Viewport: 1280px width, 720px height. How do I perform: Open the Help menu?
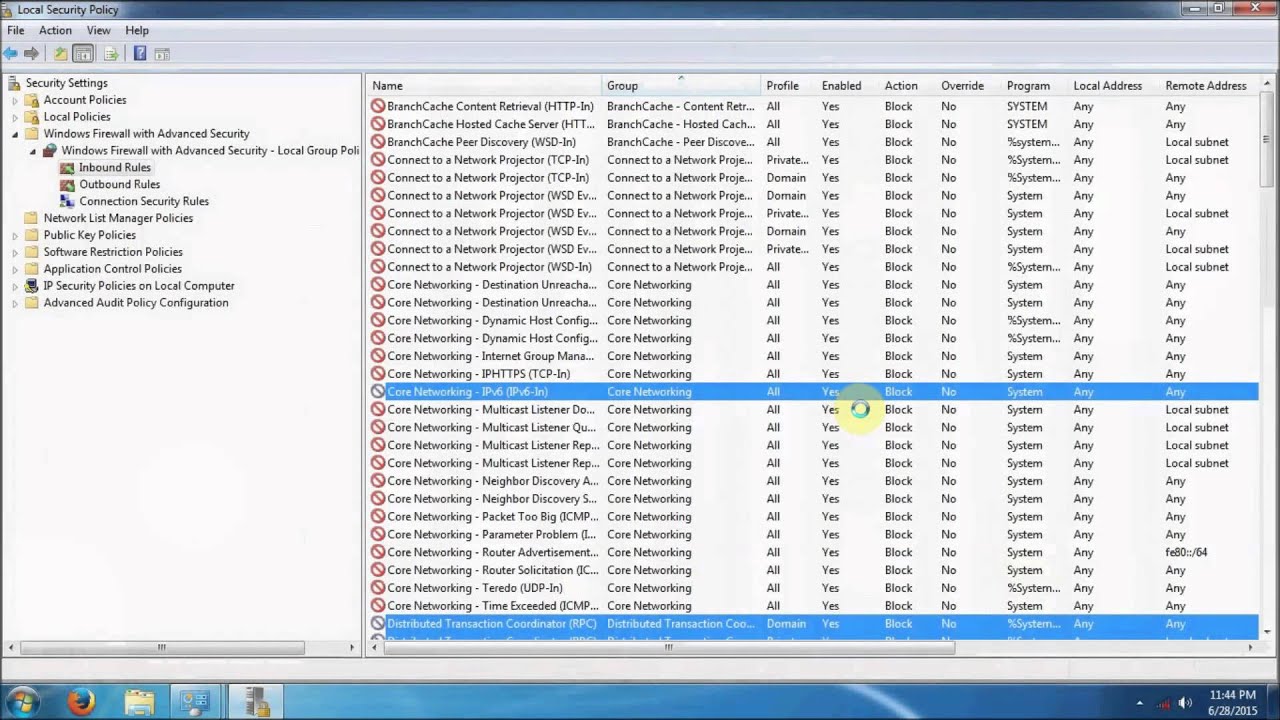tap(137, 30)
